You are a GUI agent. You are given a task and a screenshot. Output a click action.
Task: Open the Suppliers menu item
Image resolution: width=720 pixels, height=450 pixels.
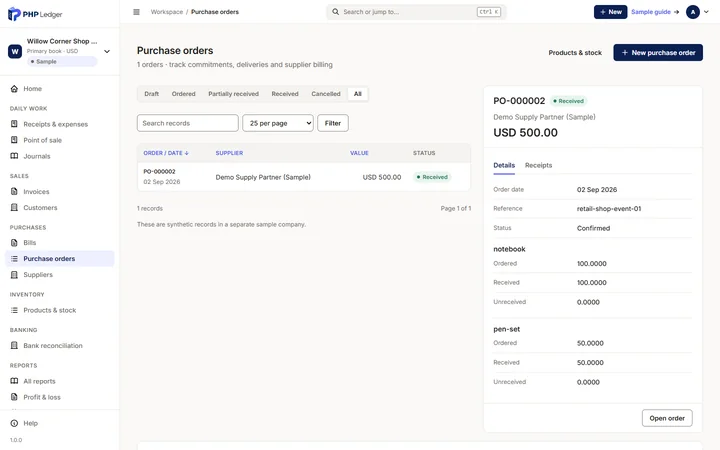click(x=60, y=275)
